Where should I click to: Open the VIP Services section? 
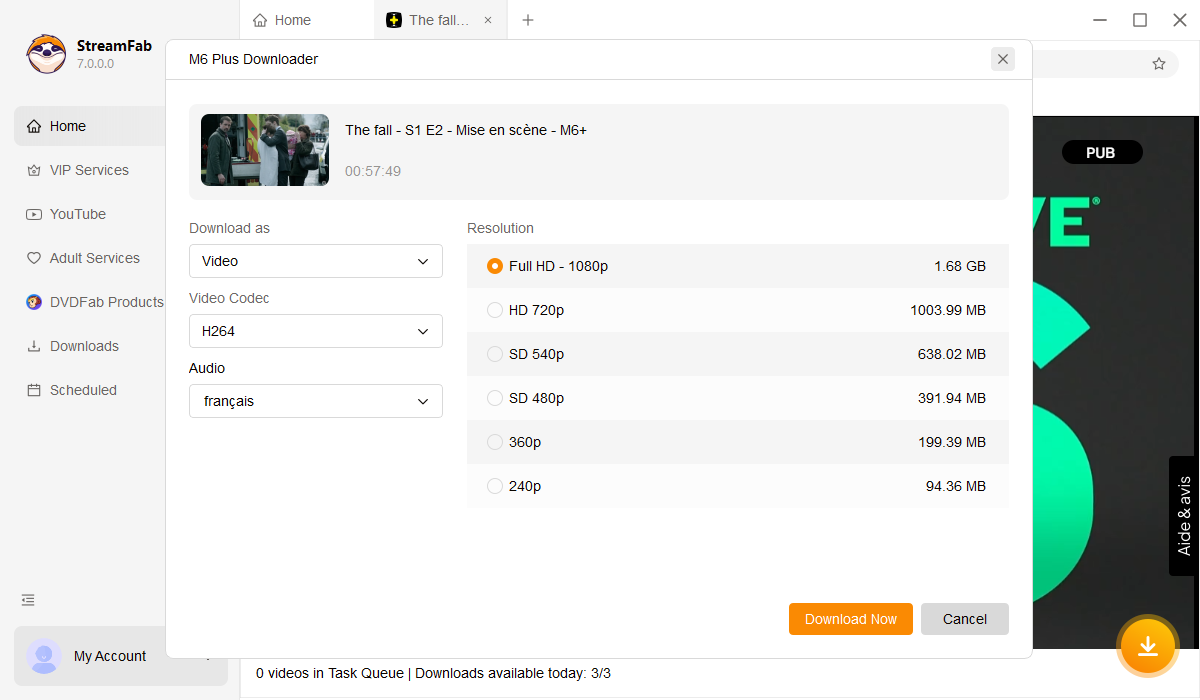click(89, 170)
